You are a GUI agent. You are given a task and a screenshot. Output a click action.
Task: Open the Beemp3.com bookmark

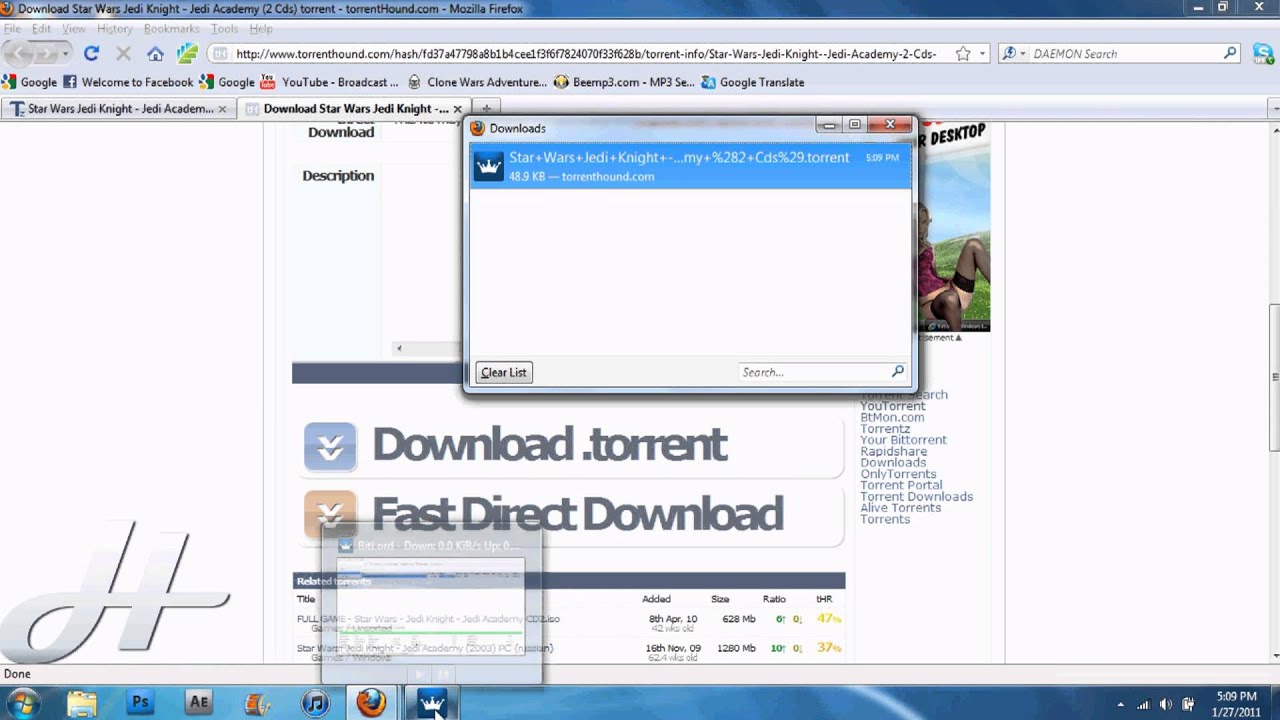coord(624,82)
